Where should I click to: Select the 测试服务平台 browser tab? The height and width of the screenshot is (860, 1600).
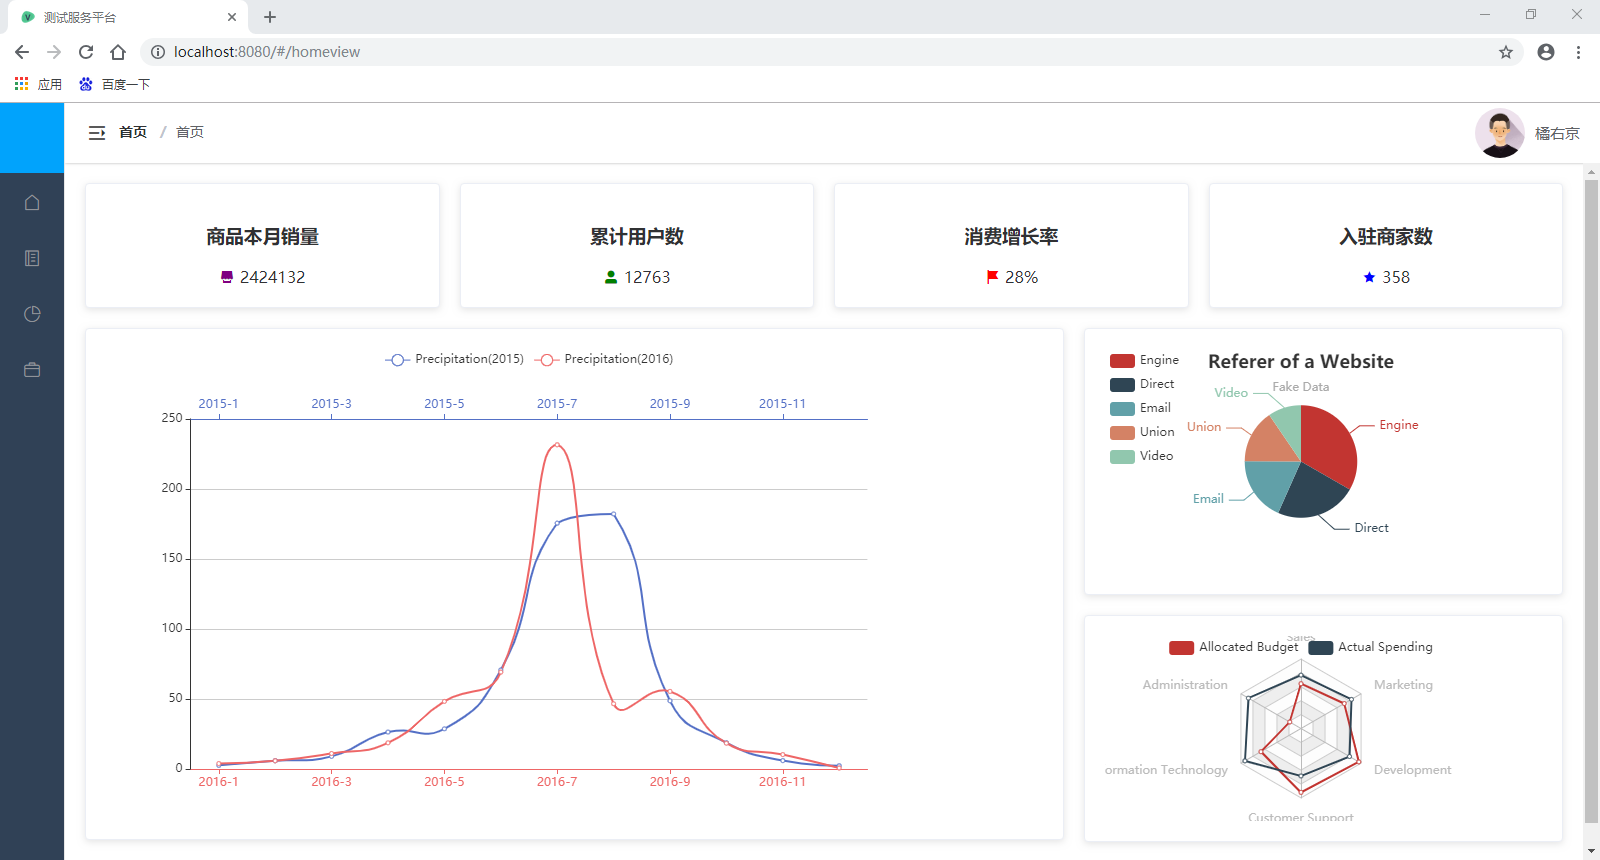(x=128, y=17)
